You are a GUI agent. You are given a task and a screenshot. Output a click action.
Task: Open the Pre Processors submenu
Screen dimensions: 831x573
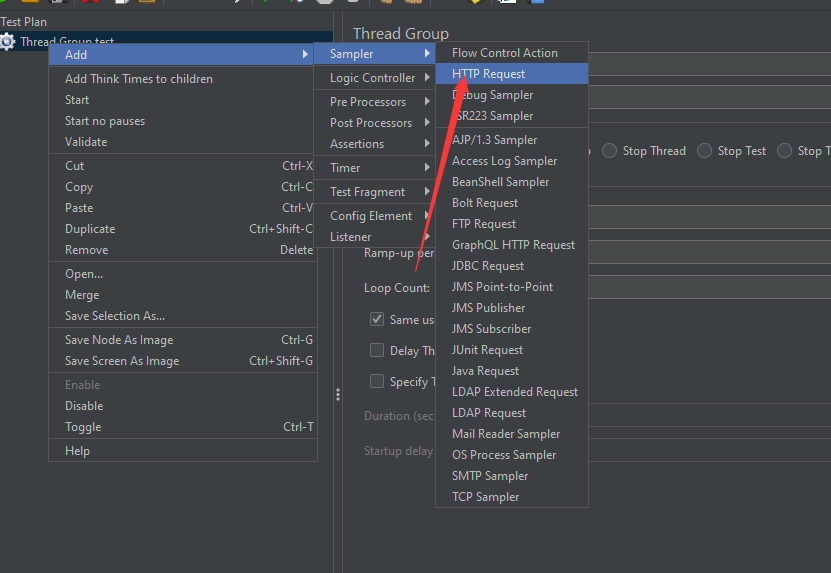tap(369, 102)
